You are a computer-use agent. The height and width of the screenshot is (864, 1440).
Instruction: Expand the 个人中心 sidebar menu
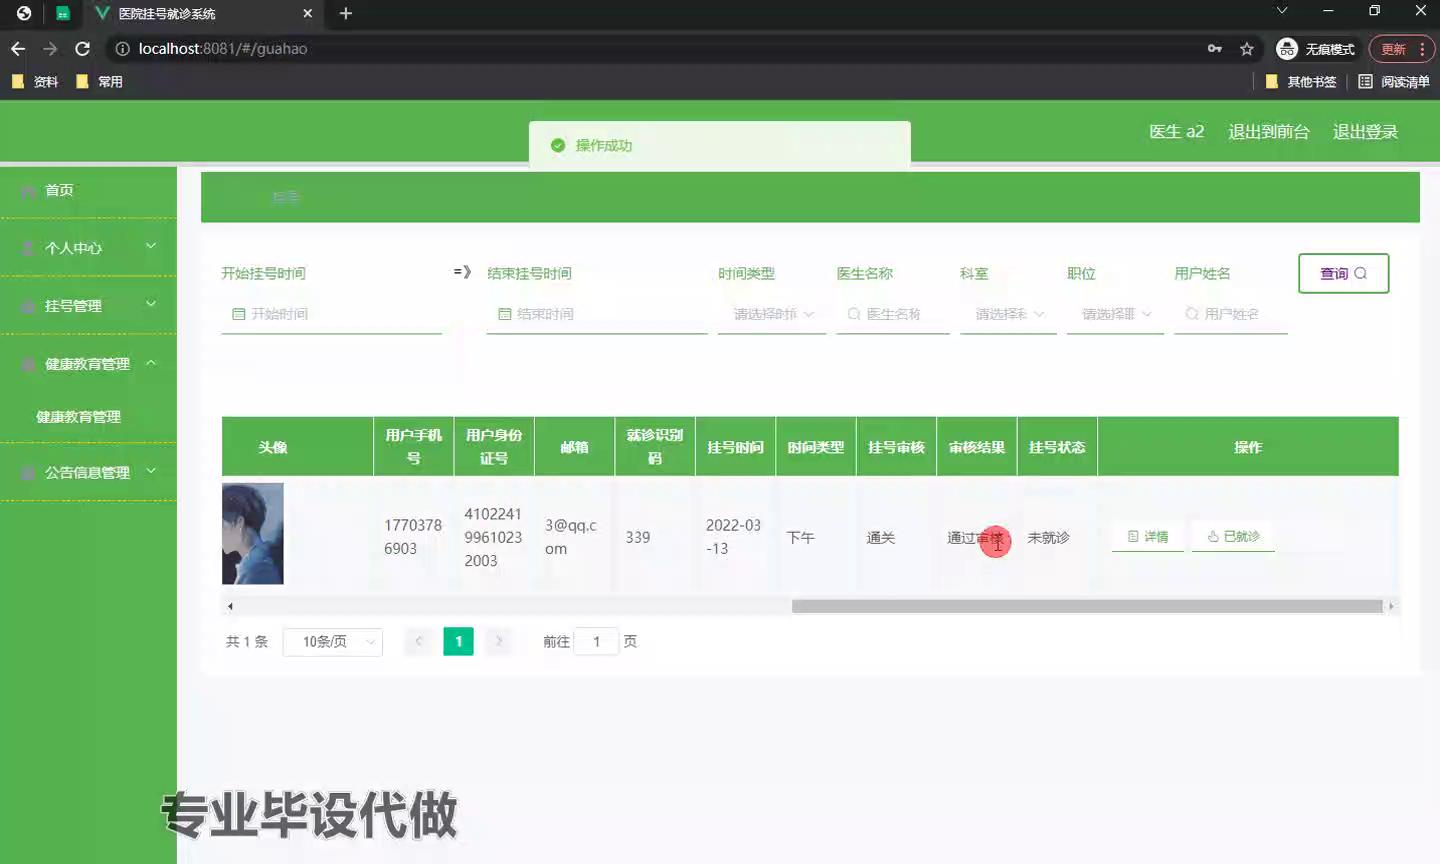(88, 248)
